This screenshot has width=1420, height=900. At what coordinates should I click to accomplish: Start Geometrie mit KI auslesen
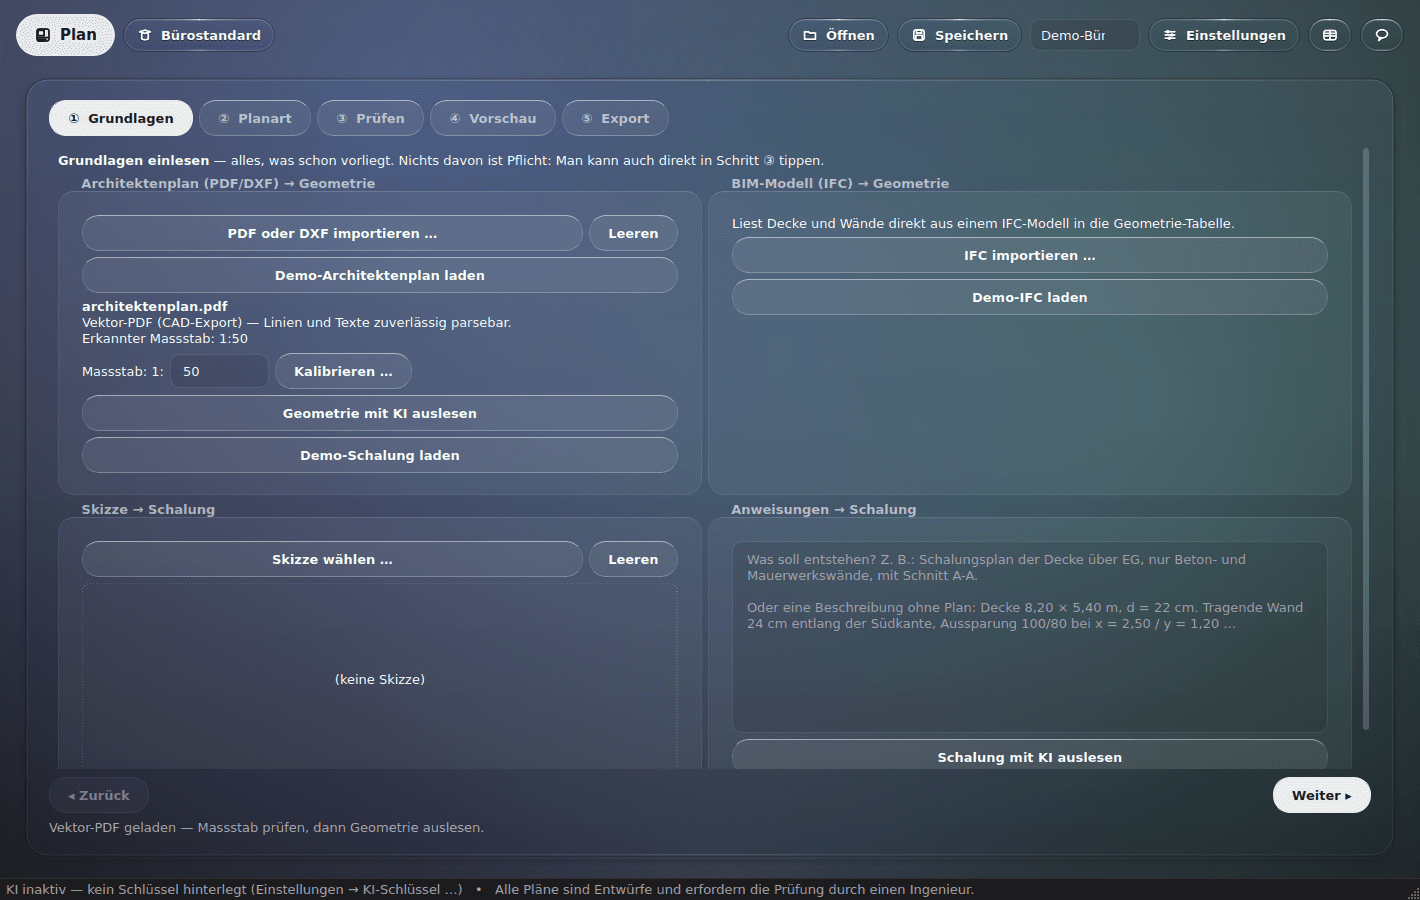tap(380, 413)
